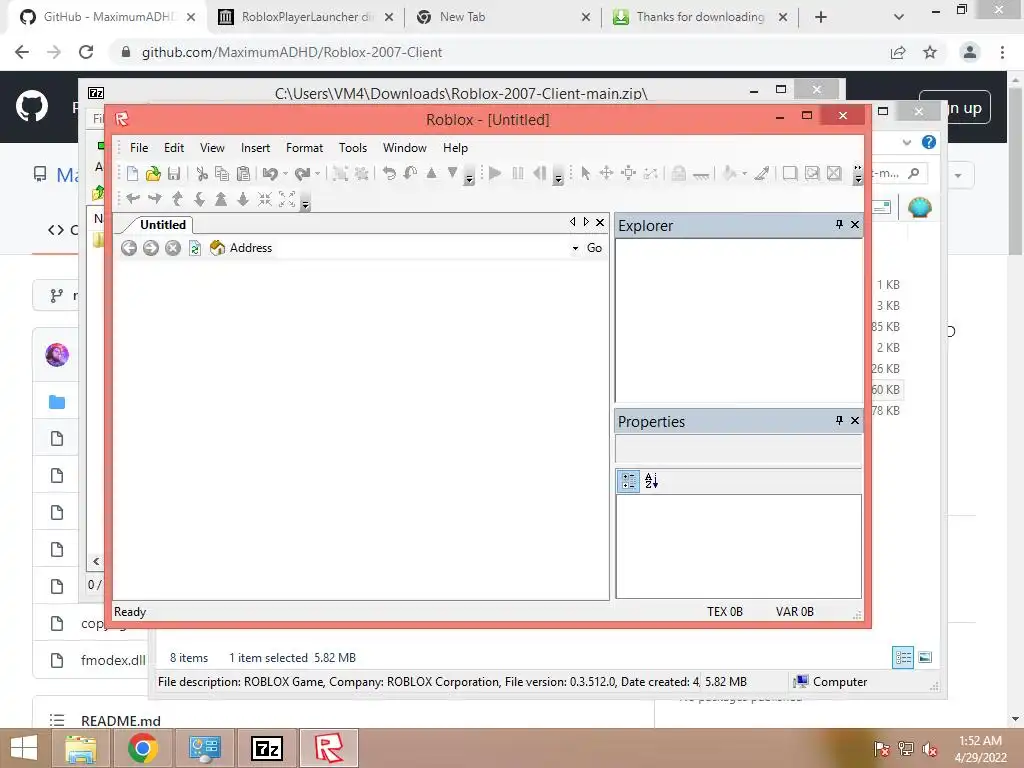Image resolution: width=1024 pixels, height=768 pixels.
Task: Click the Anchor surface tool icon
Action: point(701,174)
